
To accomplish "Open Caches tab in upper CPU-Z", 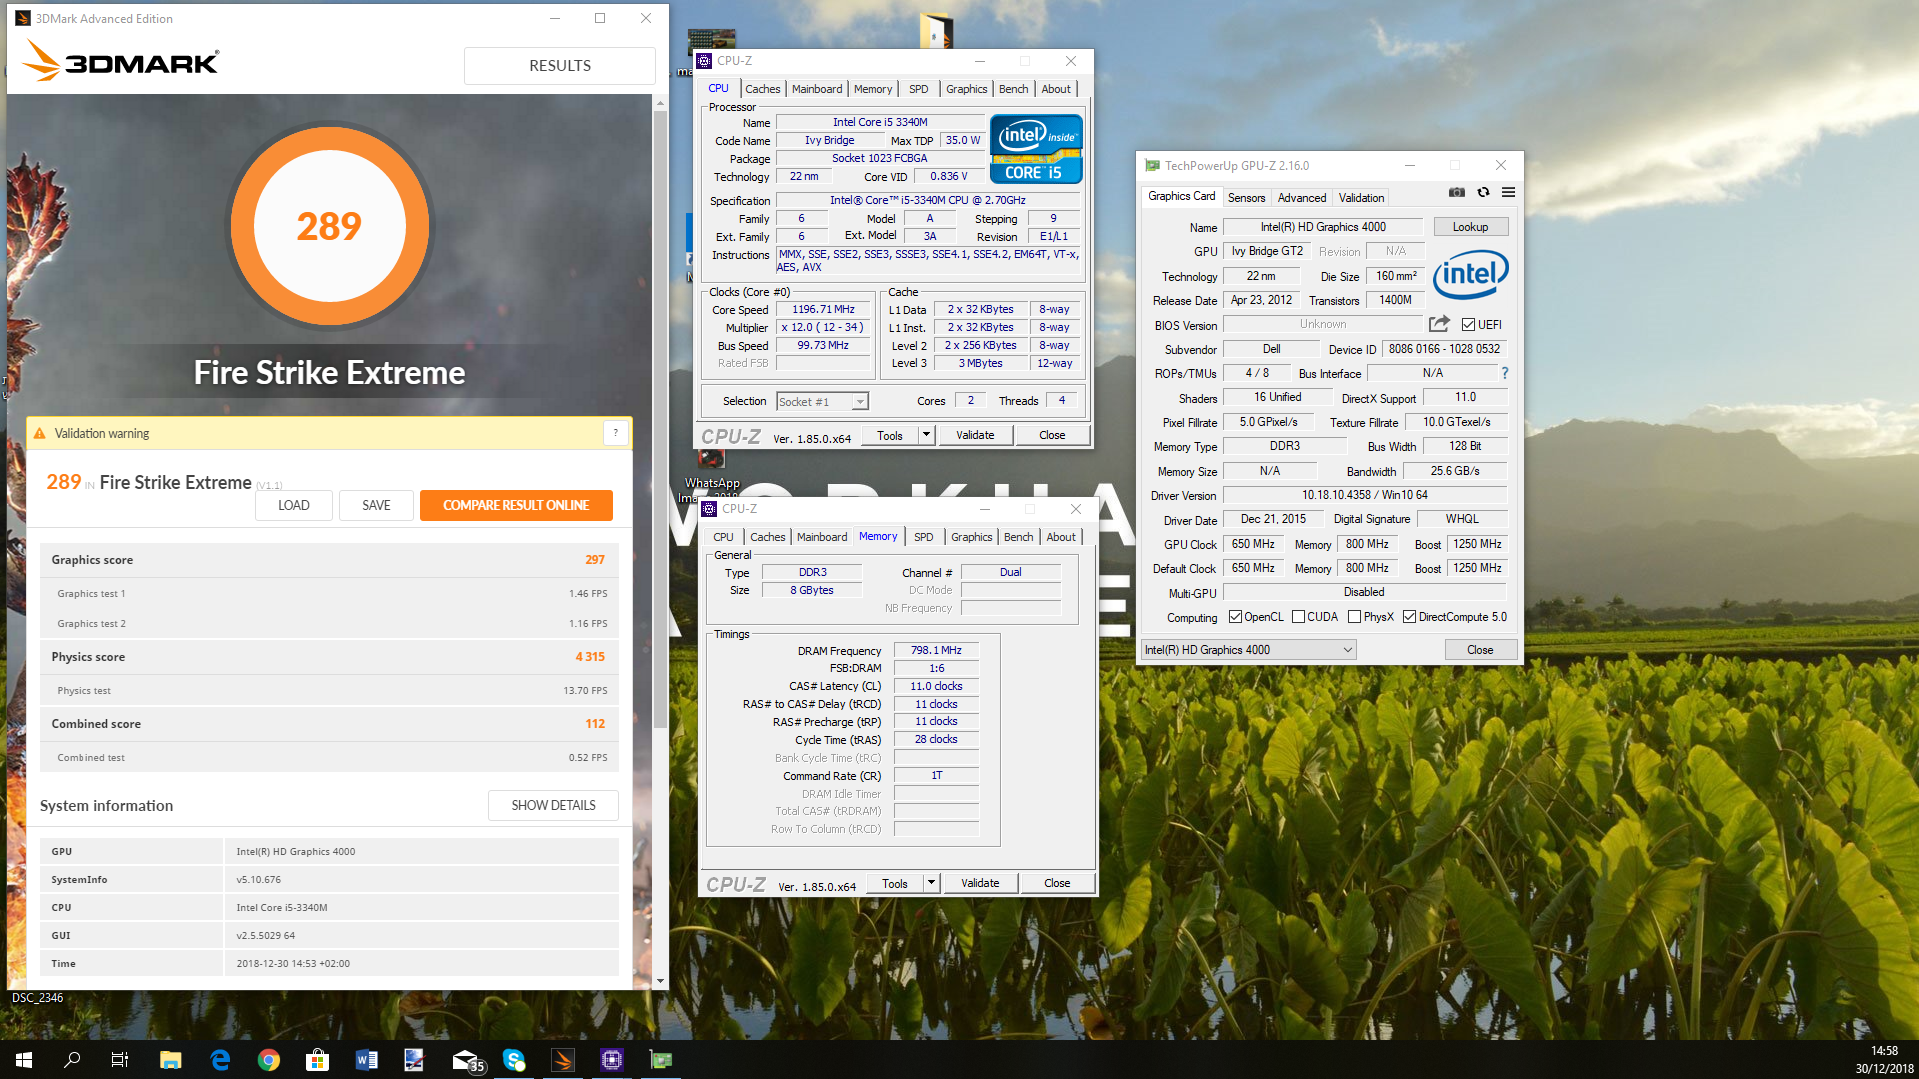I will click(762, 89).
